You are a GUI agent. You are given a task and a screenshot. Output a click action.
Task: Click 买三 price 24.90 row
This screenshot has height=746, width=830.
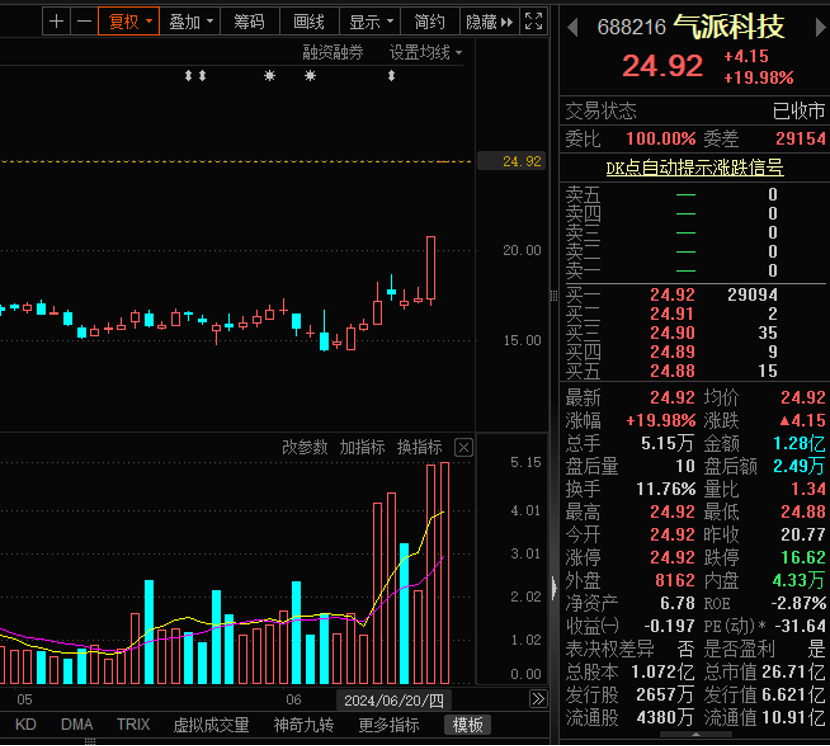click(695, 333)
